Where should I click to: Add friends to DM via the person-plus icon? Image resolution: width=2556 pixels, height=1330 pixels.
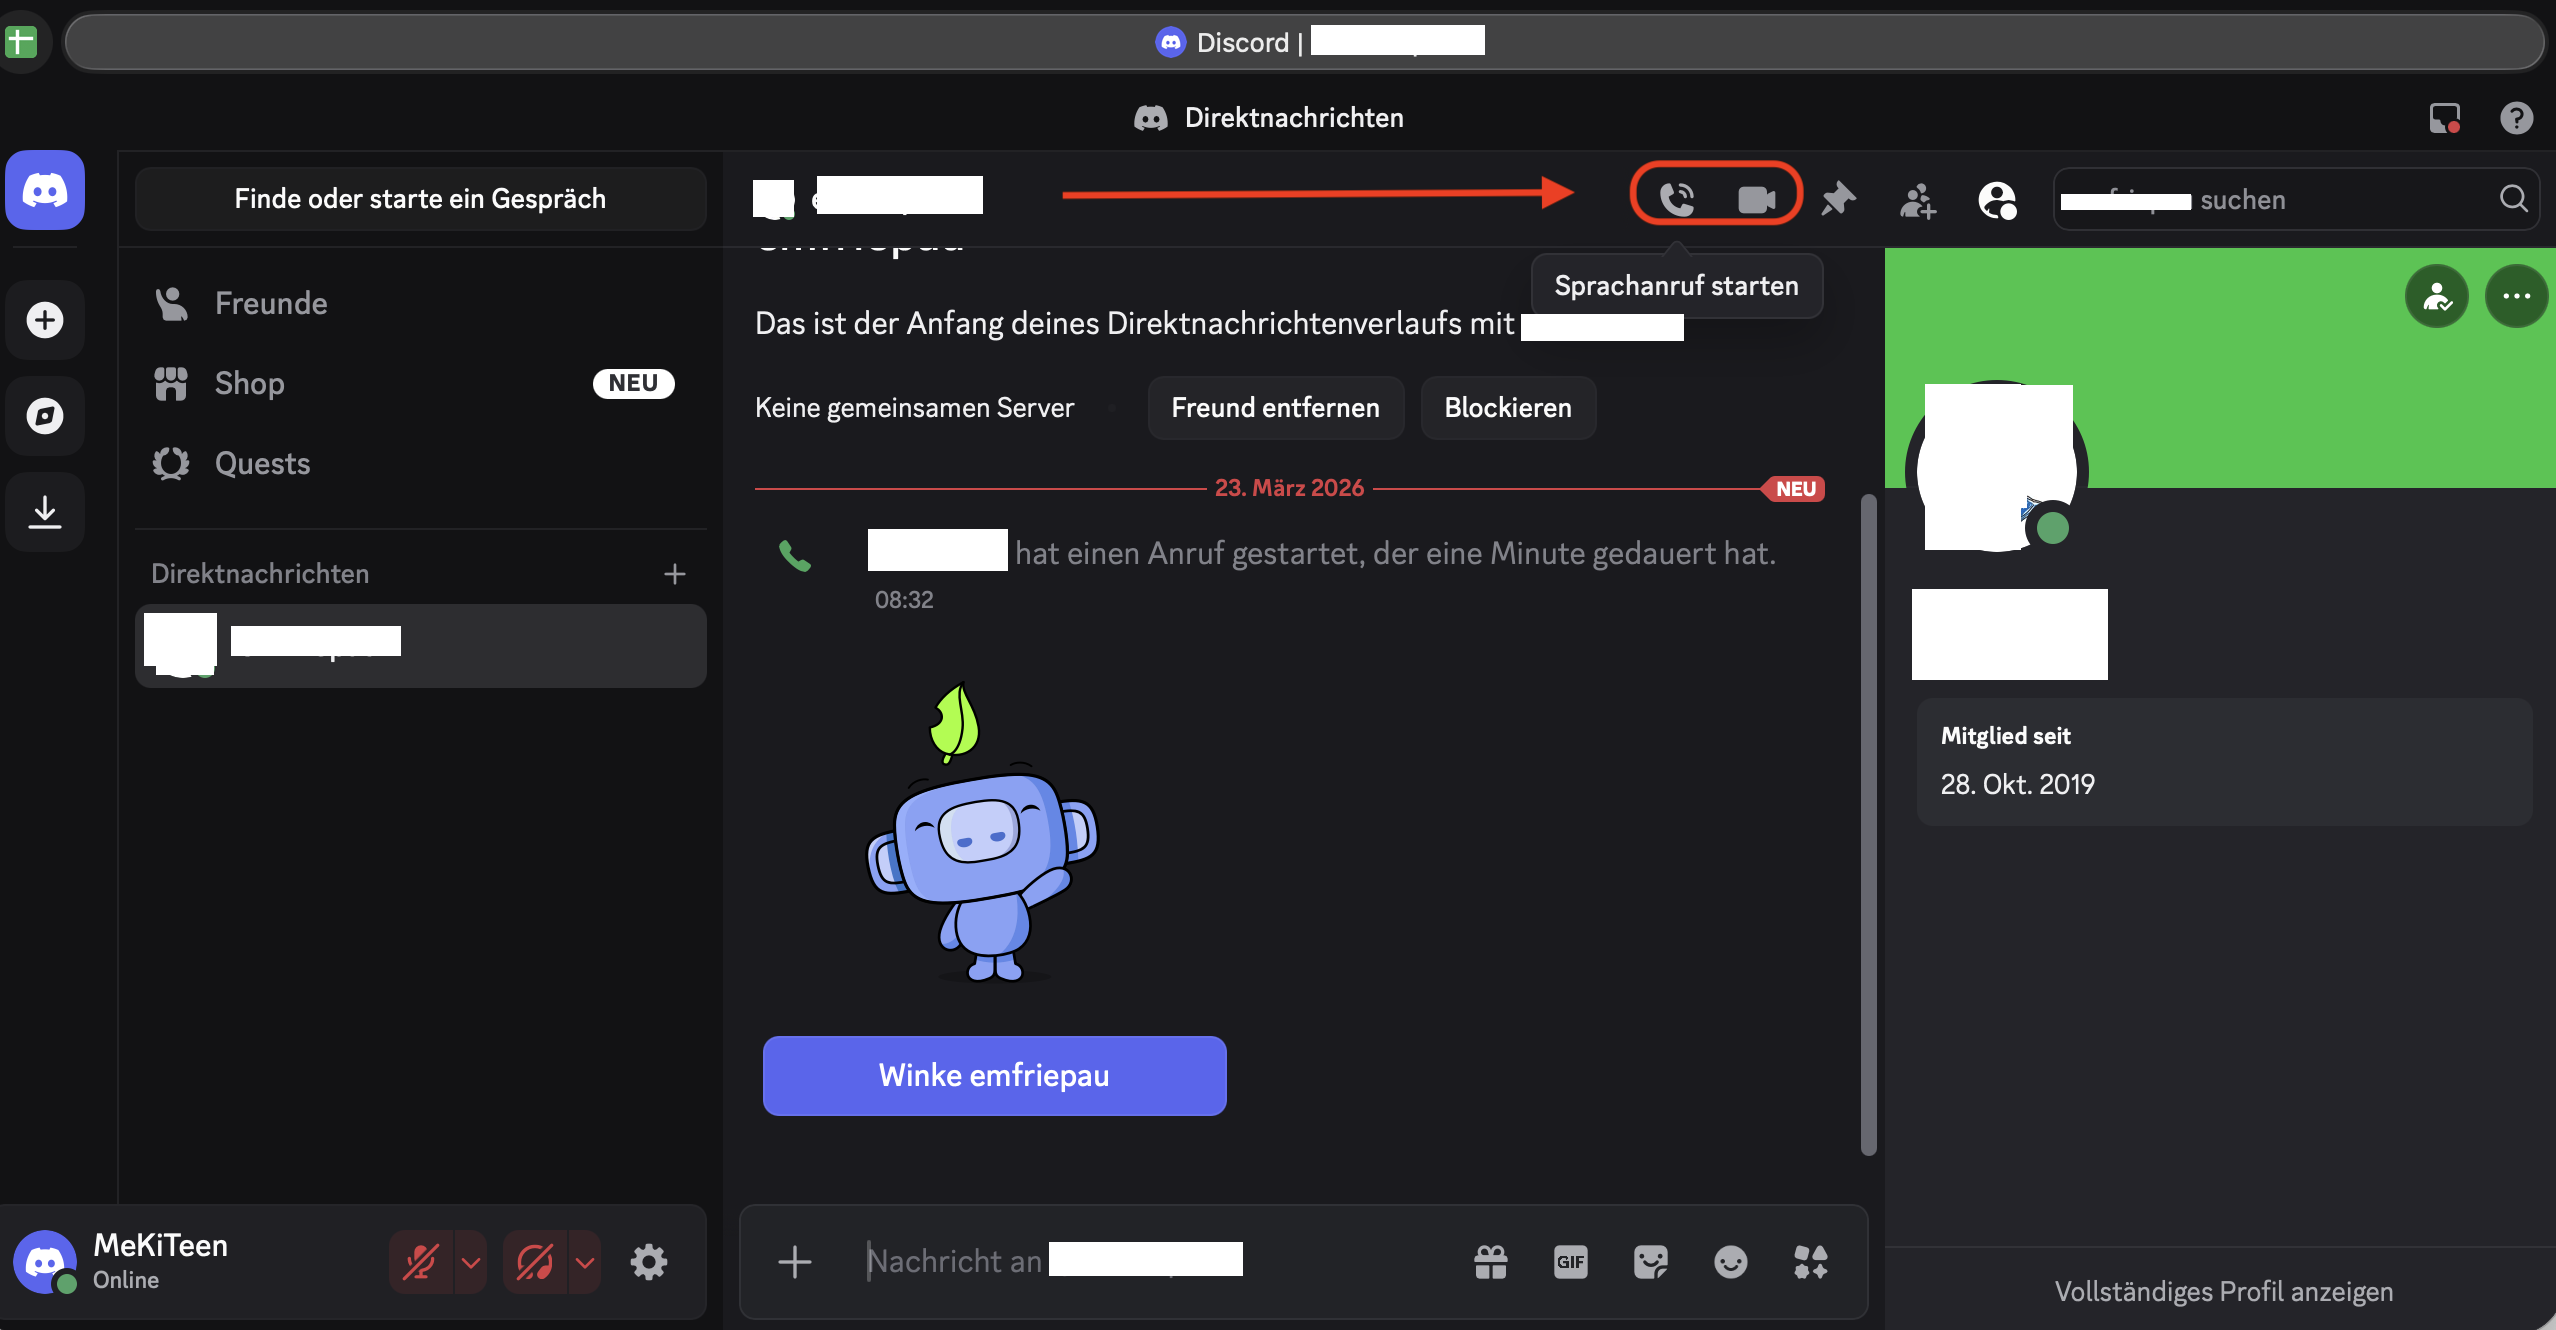[1917, 200]
